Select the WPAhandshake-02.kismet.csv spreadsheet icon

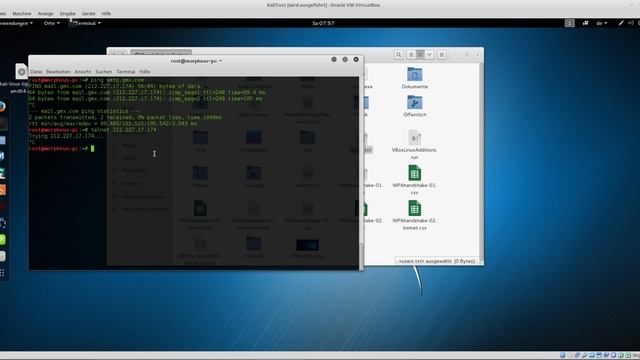click(x=415, y=208)
